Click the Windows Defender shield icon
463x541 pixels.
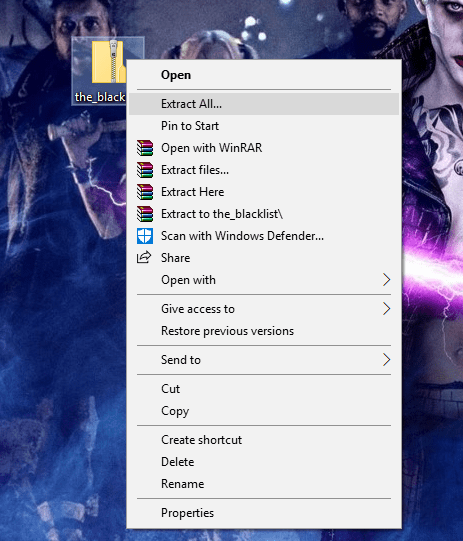click(x=145, y=236)
